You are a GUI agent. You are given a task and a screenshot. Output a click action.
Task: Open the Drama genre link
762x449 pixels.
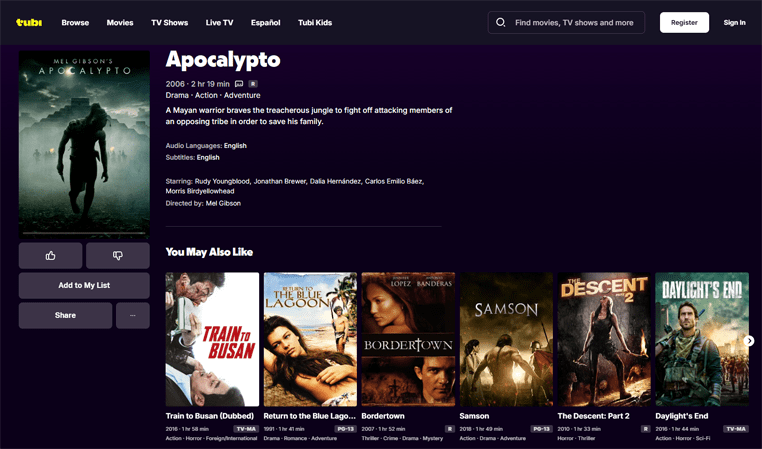pyautogui.click(x=177, y=95)
